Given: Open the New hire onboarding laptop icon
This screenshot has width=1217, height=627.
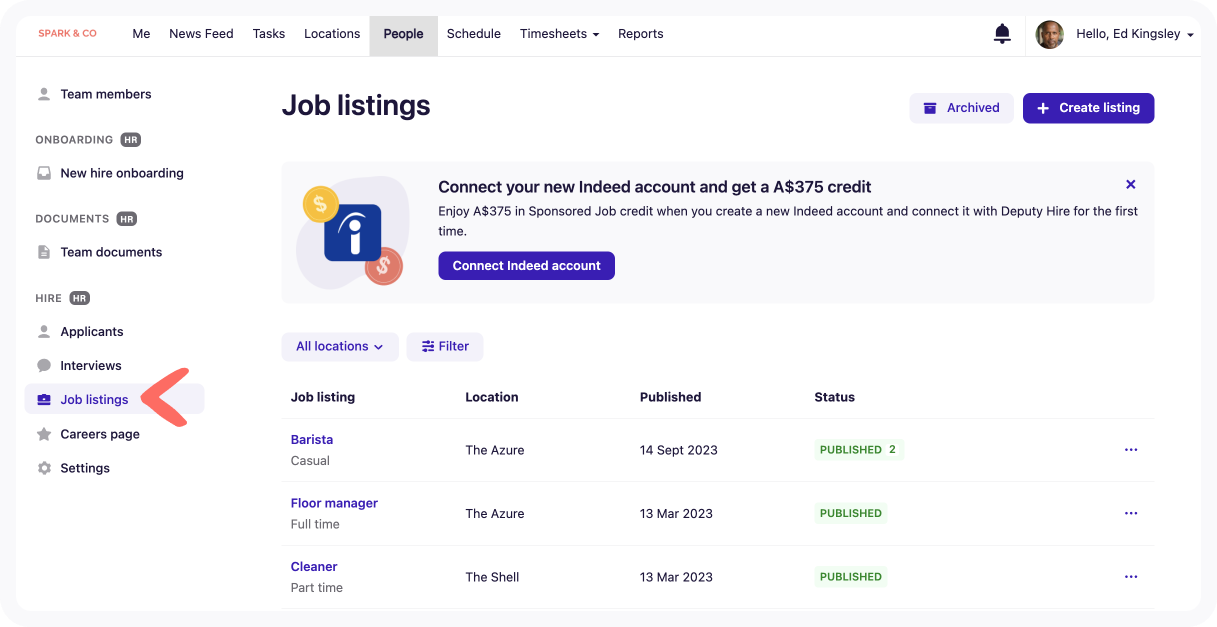Looking at the screenshot, I should (x=43, y=173).
